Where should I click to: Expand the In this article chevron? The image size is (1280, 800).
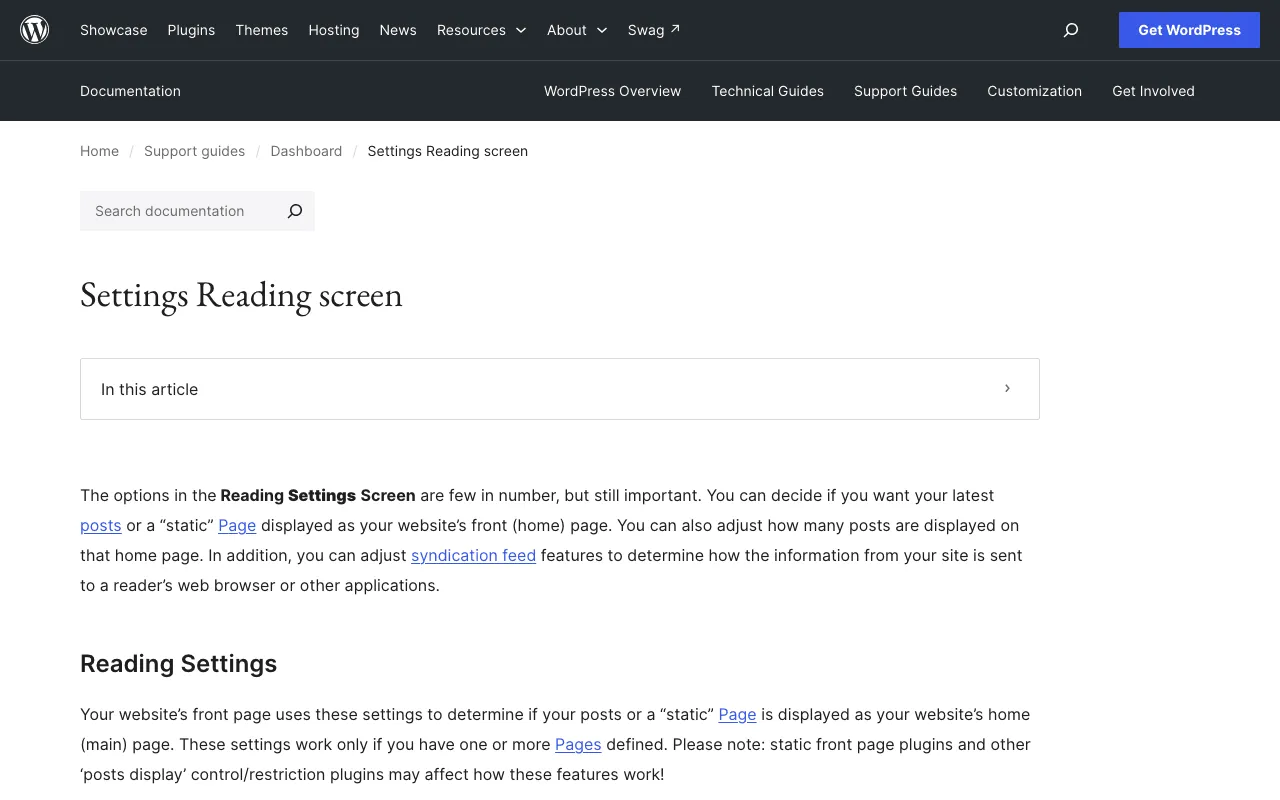[1007, 388]
